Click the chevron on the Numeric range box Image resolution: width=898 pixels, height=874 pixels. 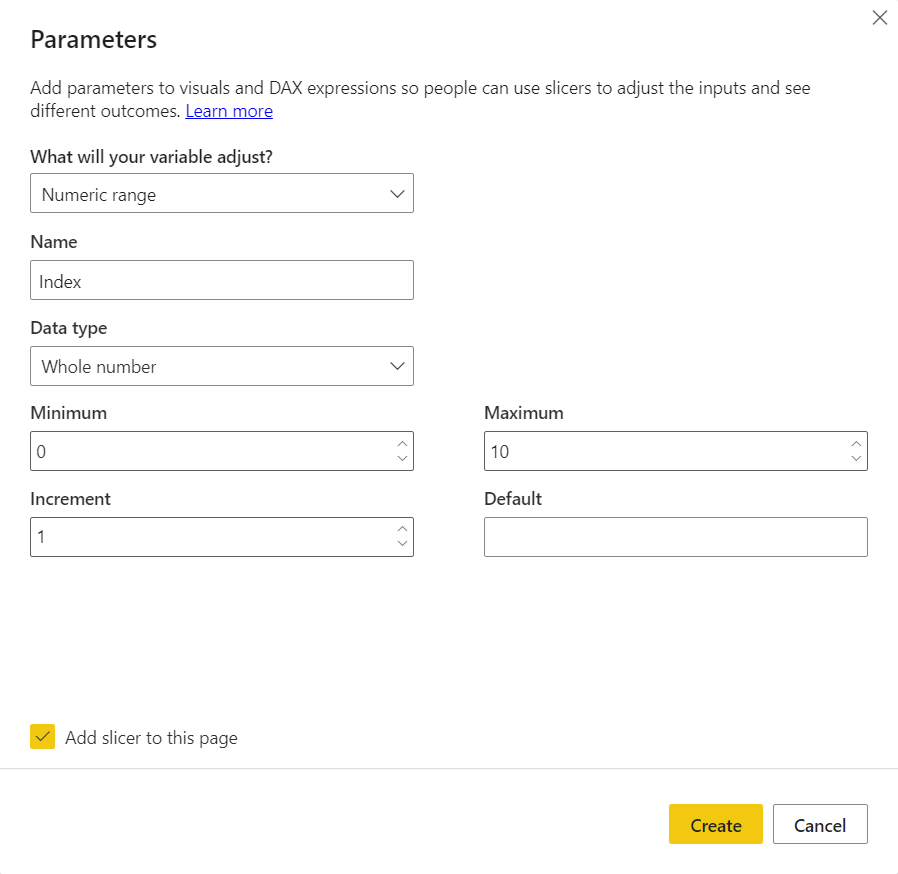[x=397, y=194]
